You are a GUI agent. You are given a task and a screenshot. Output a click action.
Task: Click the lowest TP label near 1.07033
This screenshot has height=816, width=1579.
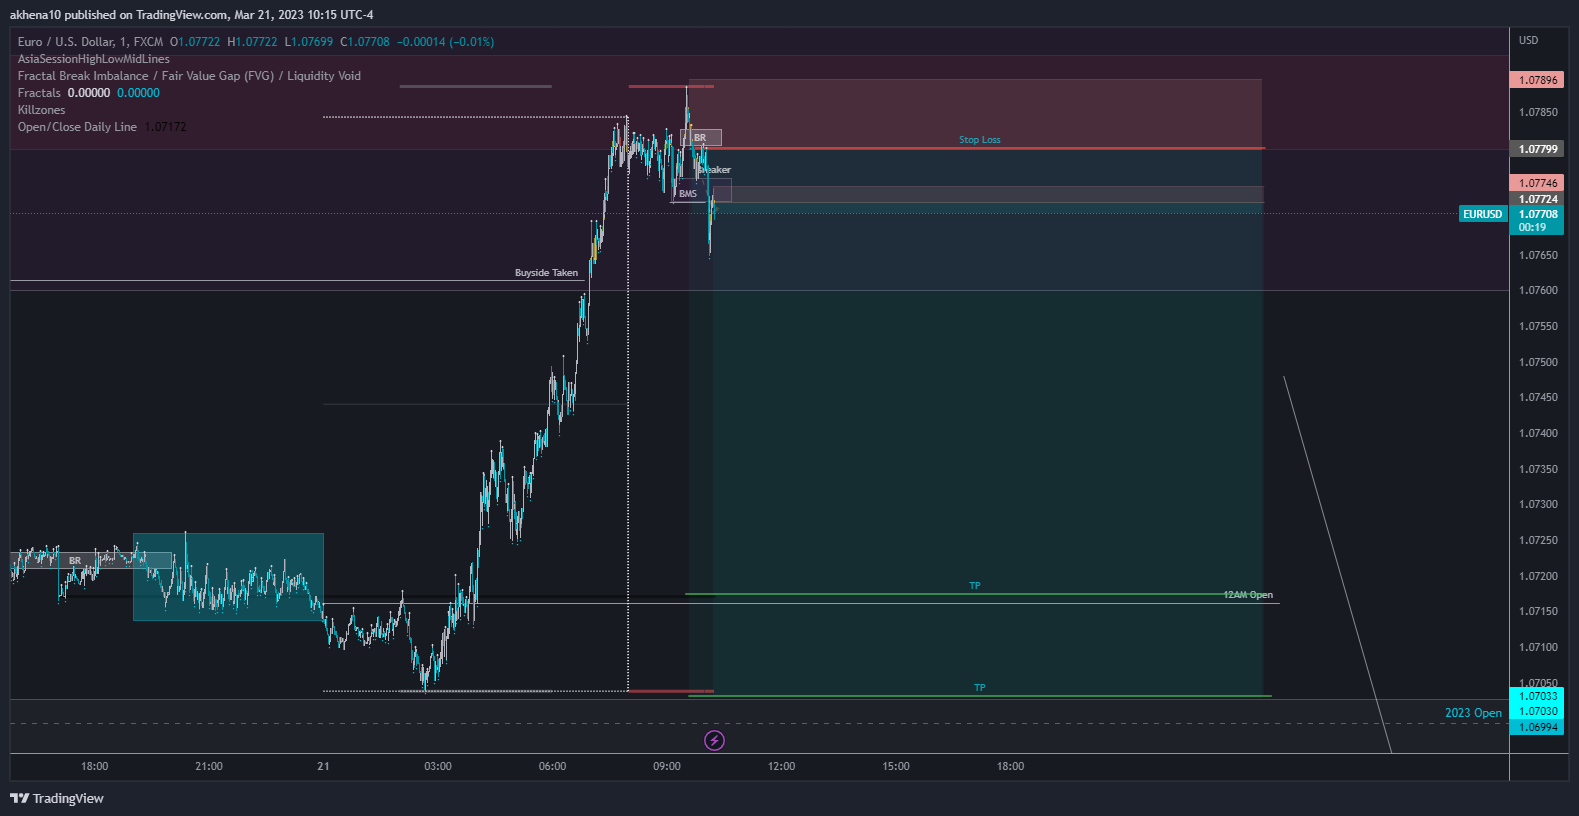point(980,688)
